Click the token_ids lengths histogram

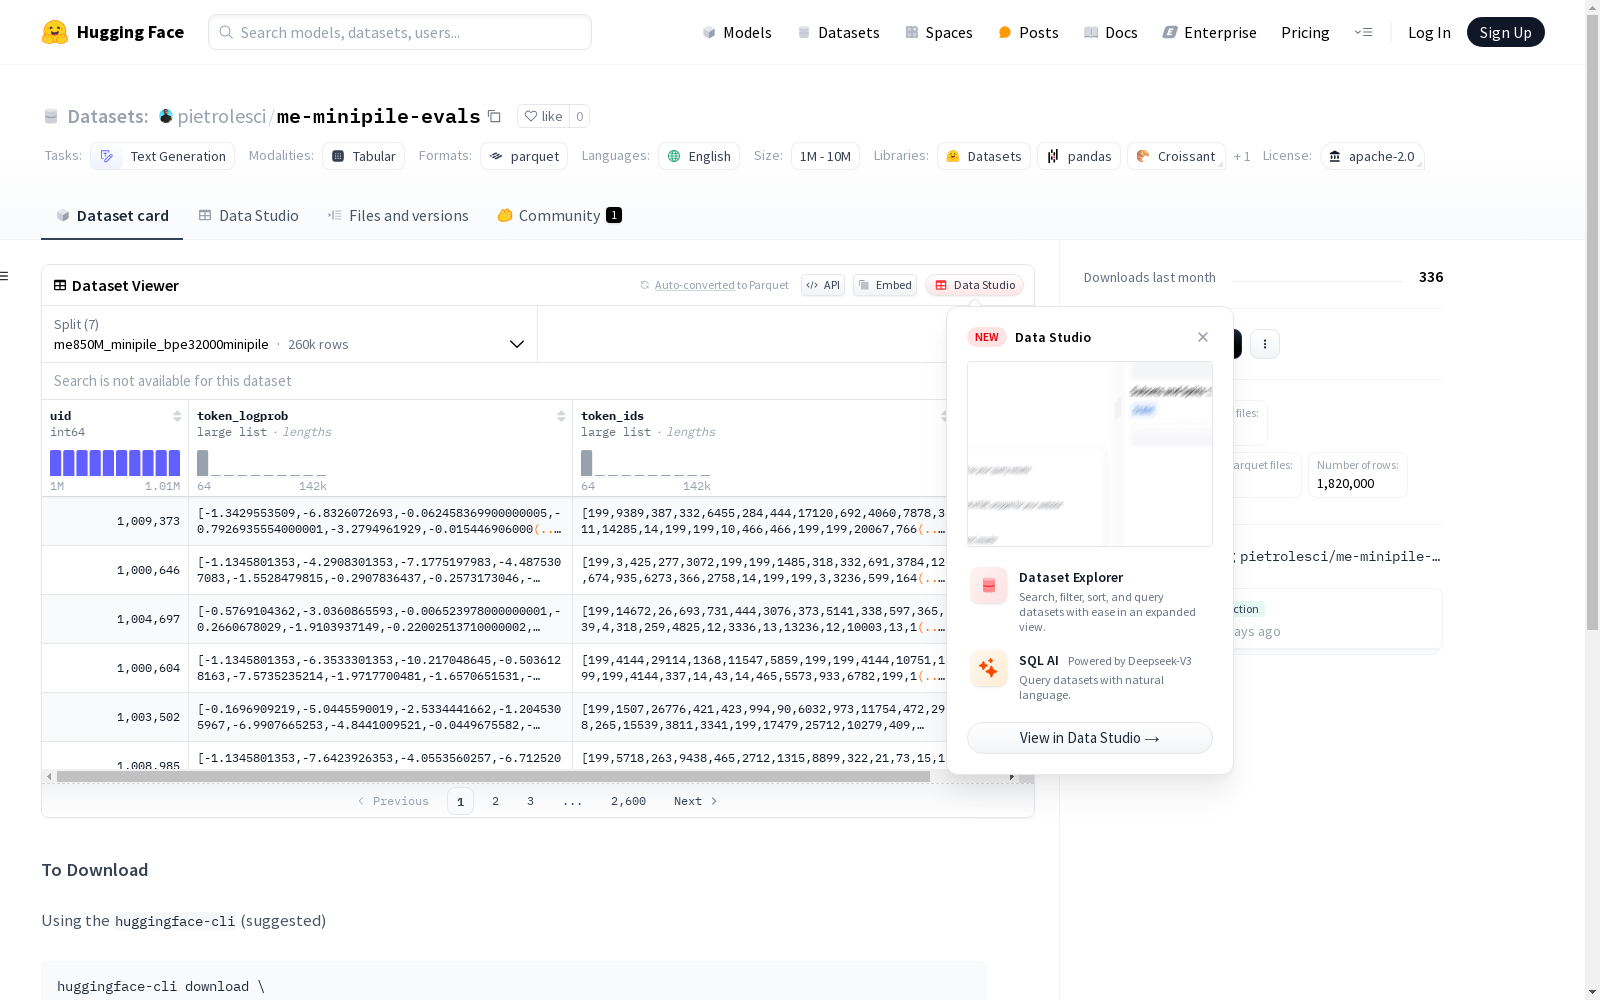pyautogui.click(x=646, y=462)
